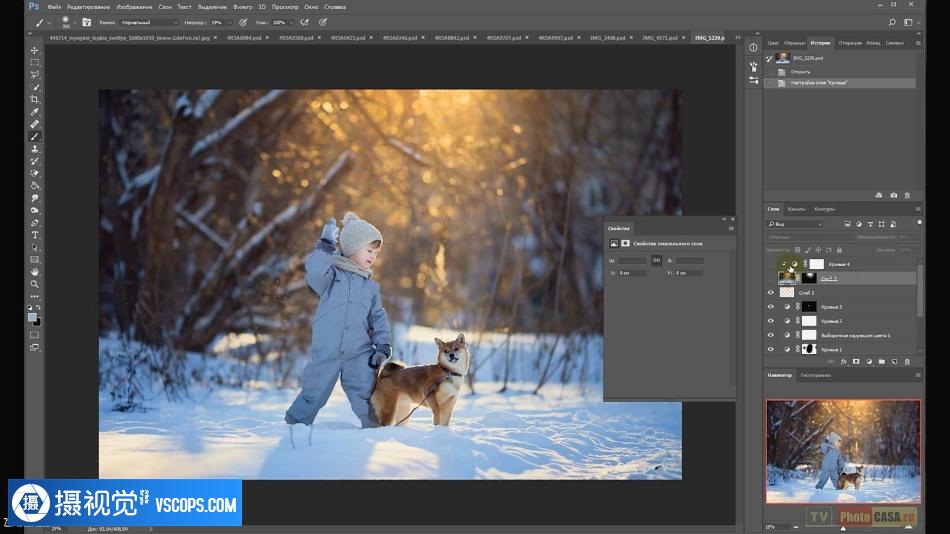
Task: Click the Navigator preview thumbnail
Action: click(843, 451)
